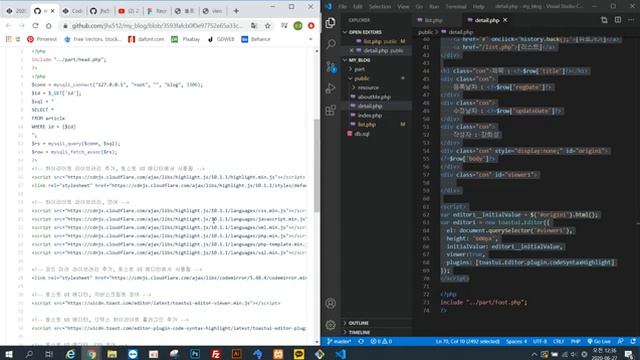Click the translate icon in Chrome address bar
Screen dimensions: 640x360
[254, 26]
